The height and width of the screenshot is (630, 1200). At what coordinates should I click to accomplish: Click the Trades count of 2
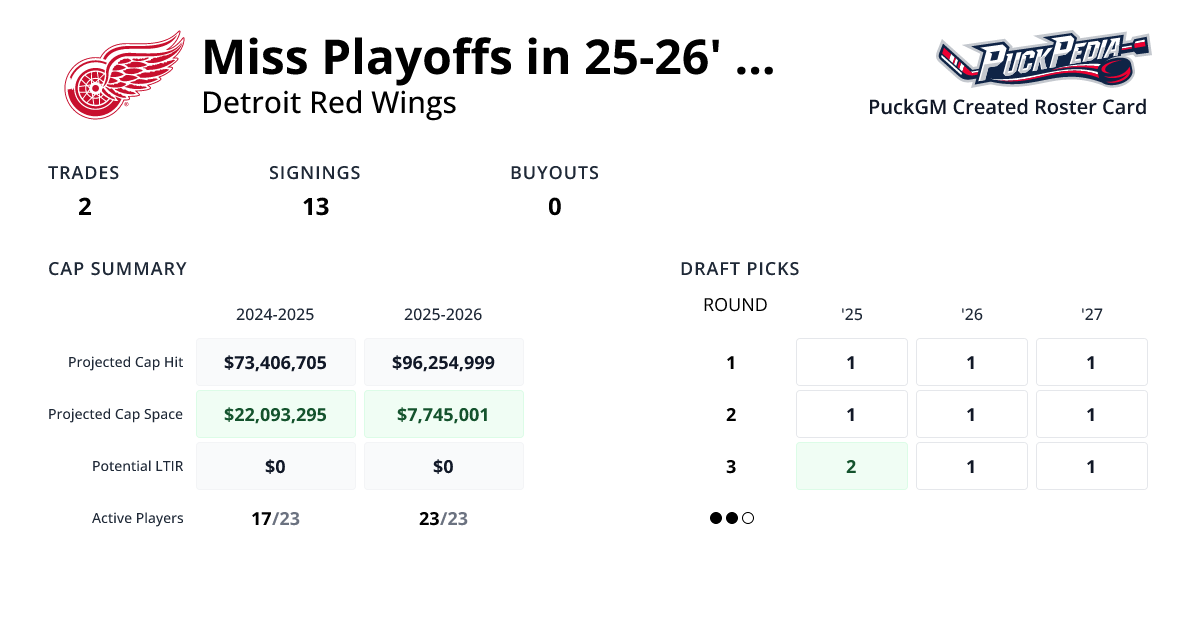[x=85, y=207]
